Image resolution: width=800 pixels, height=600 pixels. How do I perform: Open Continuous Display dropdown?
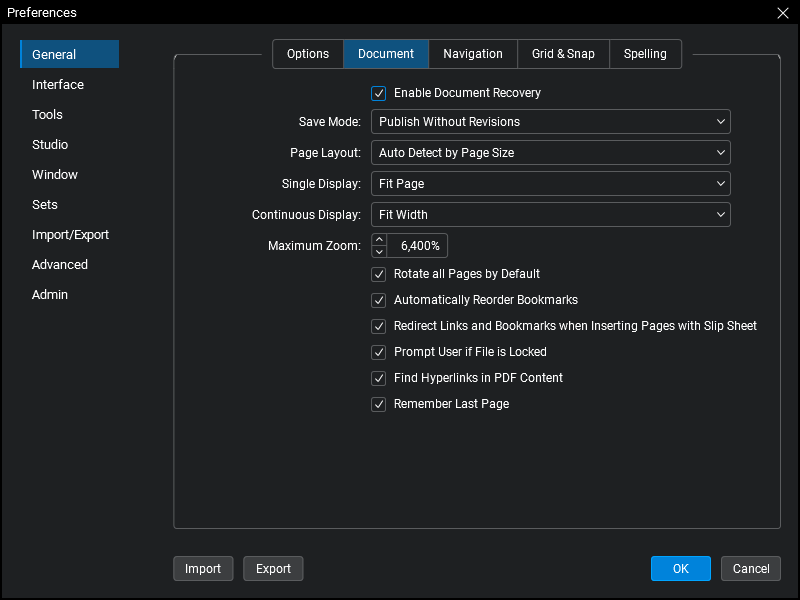[x=550, y=215]
